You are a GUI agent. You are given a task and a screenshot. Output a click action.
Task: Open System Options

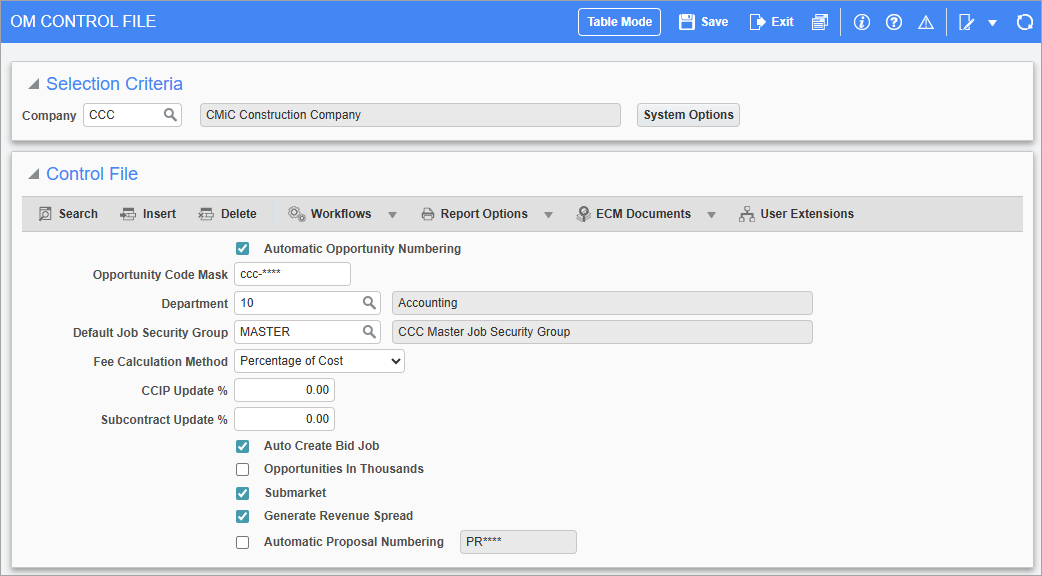[688, 114]
